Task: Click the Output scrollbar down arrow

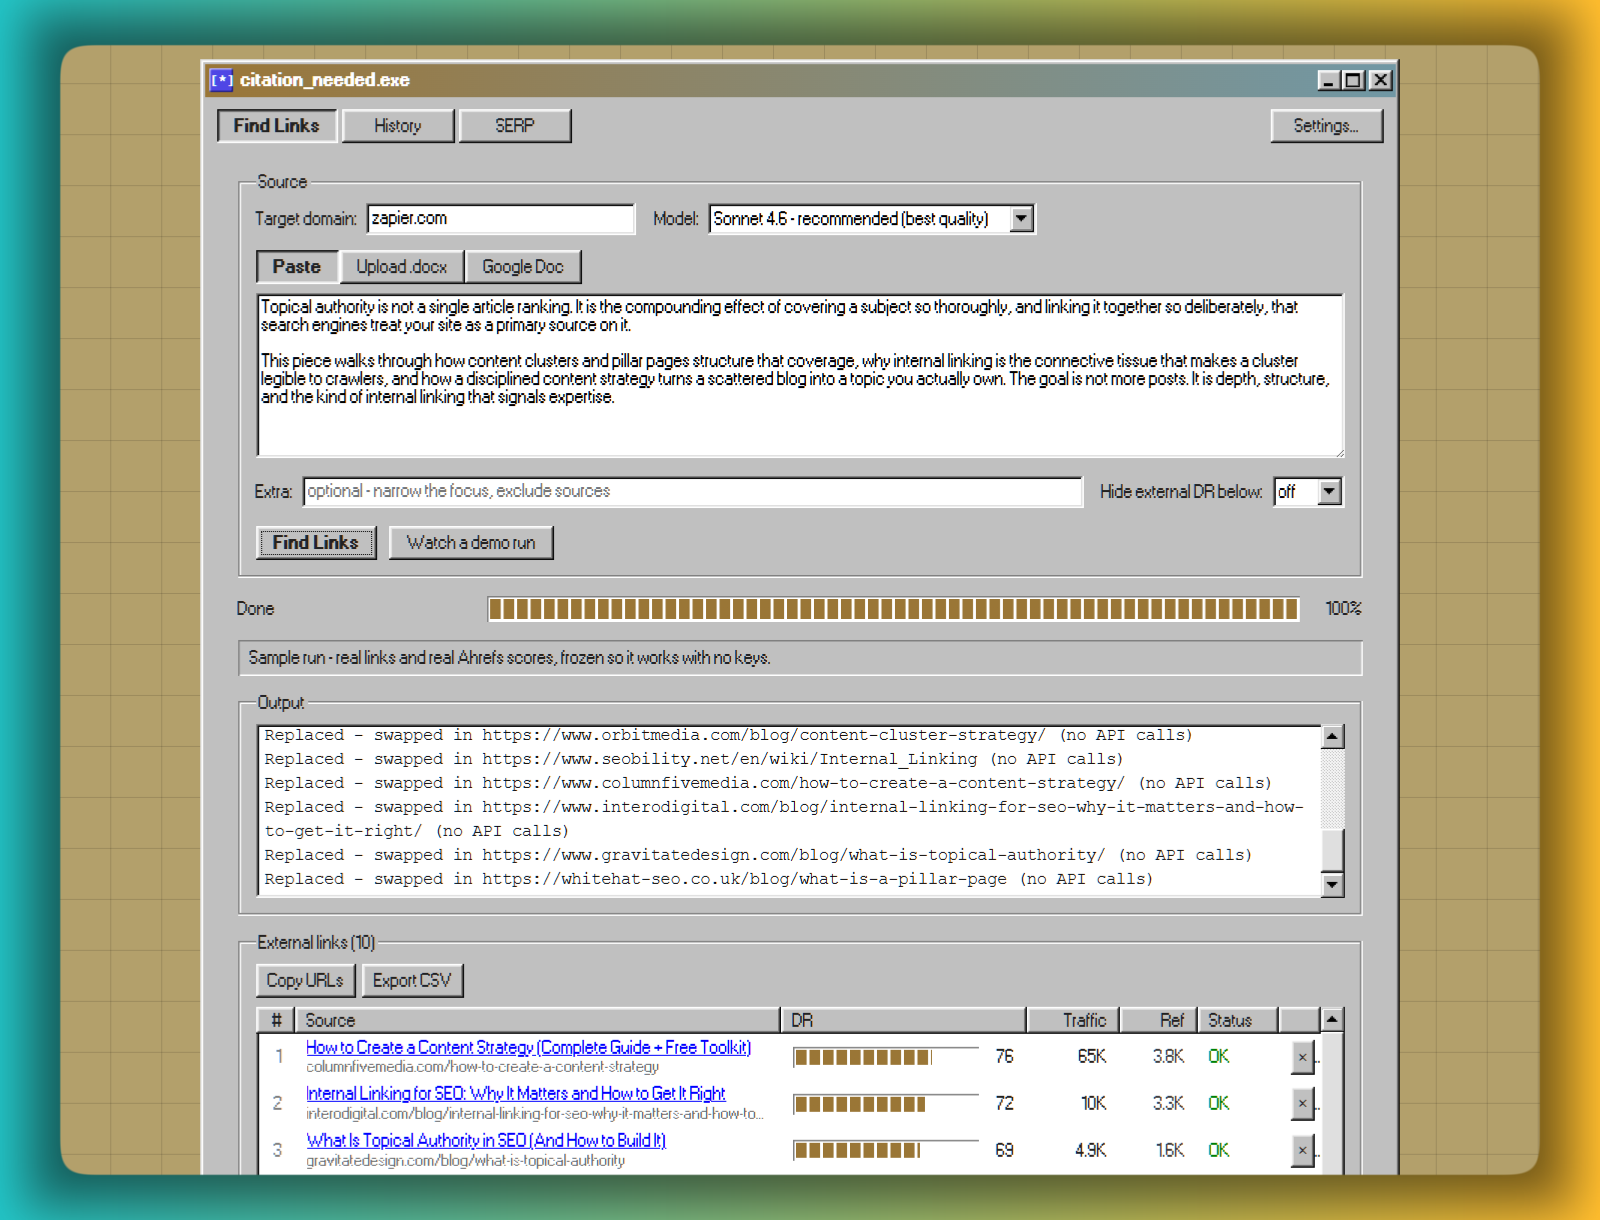Action: (1332, 885)
